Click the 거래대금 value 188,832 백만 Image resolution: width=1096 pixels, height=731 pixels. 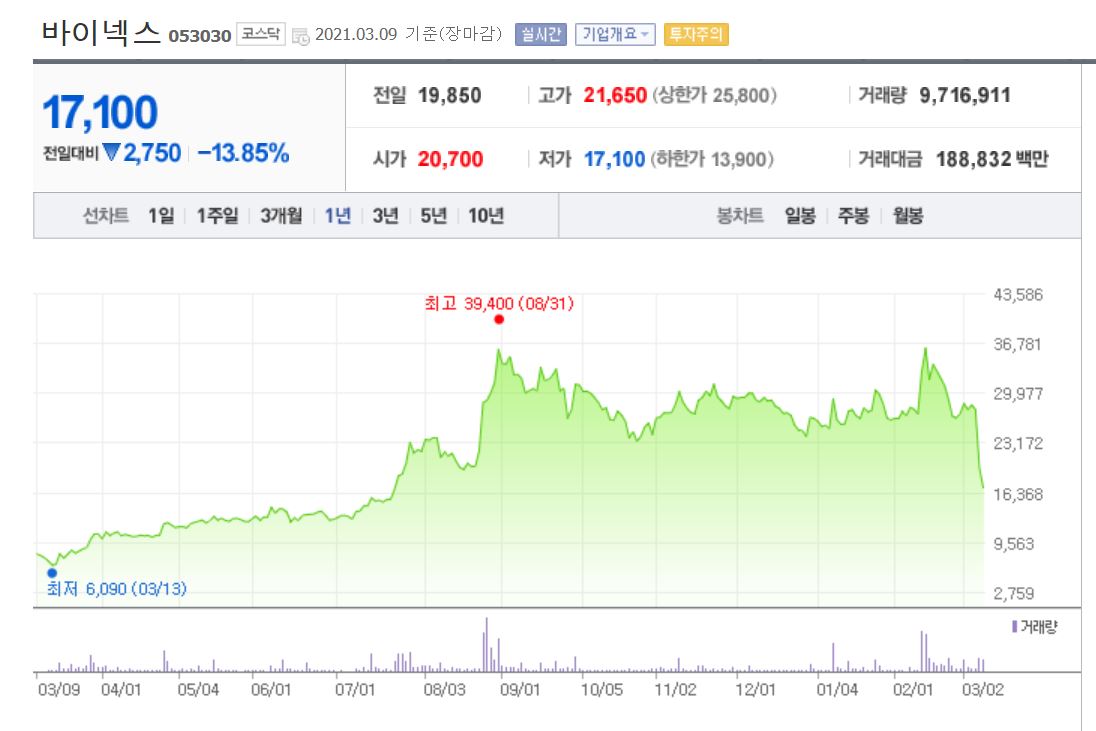[x=992, y=159]
